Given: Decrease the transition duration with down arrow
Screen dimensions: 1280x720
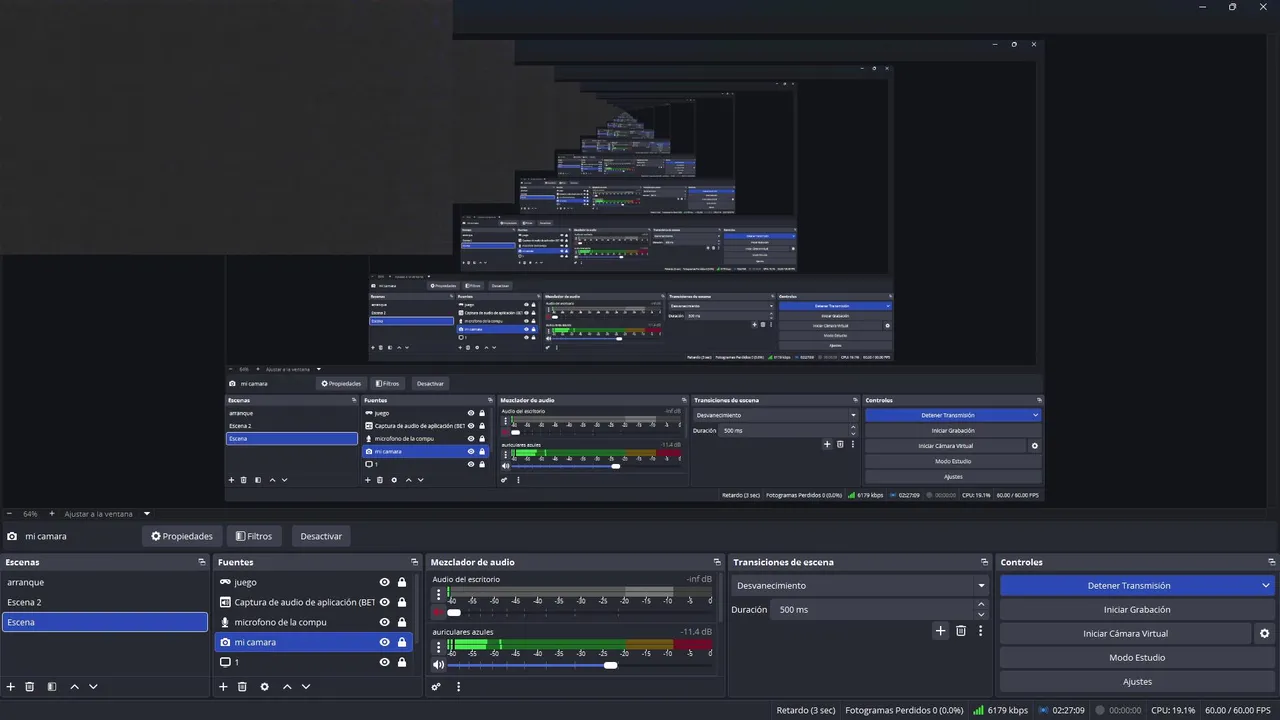Looking at the screenshot, I should click(981, 615).
